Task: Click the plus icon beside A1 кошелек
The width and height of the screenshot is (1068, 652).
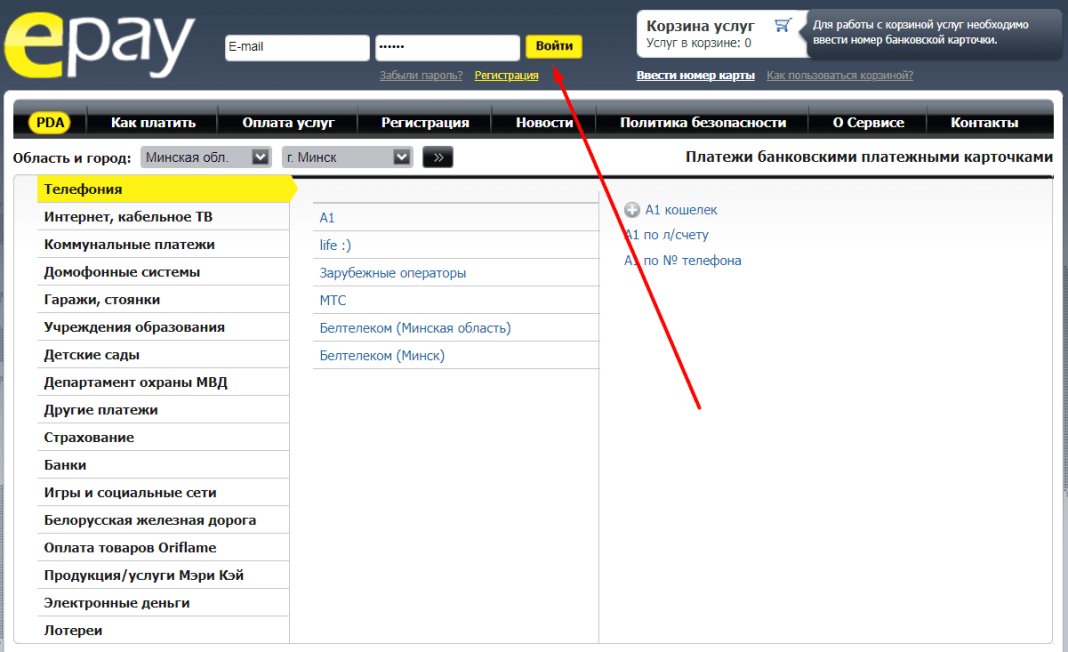Action: 631,210
